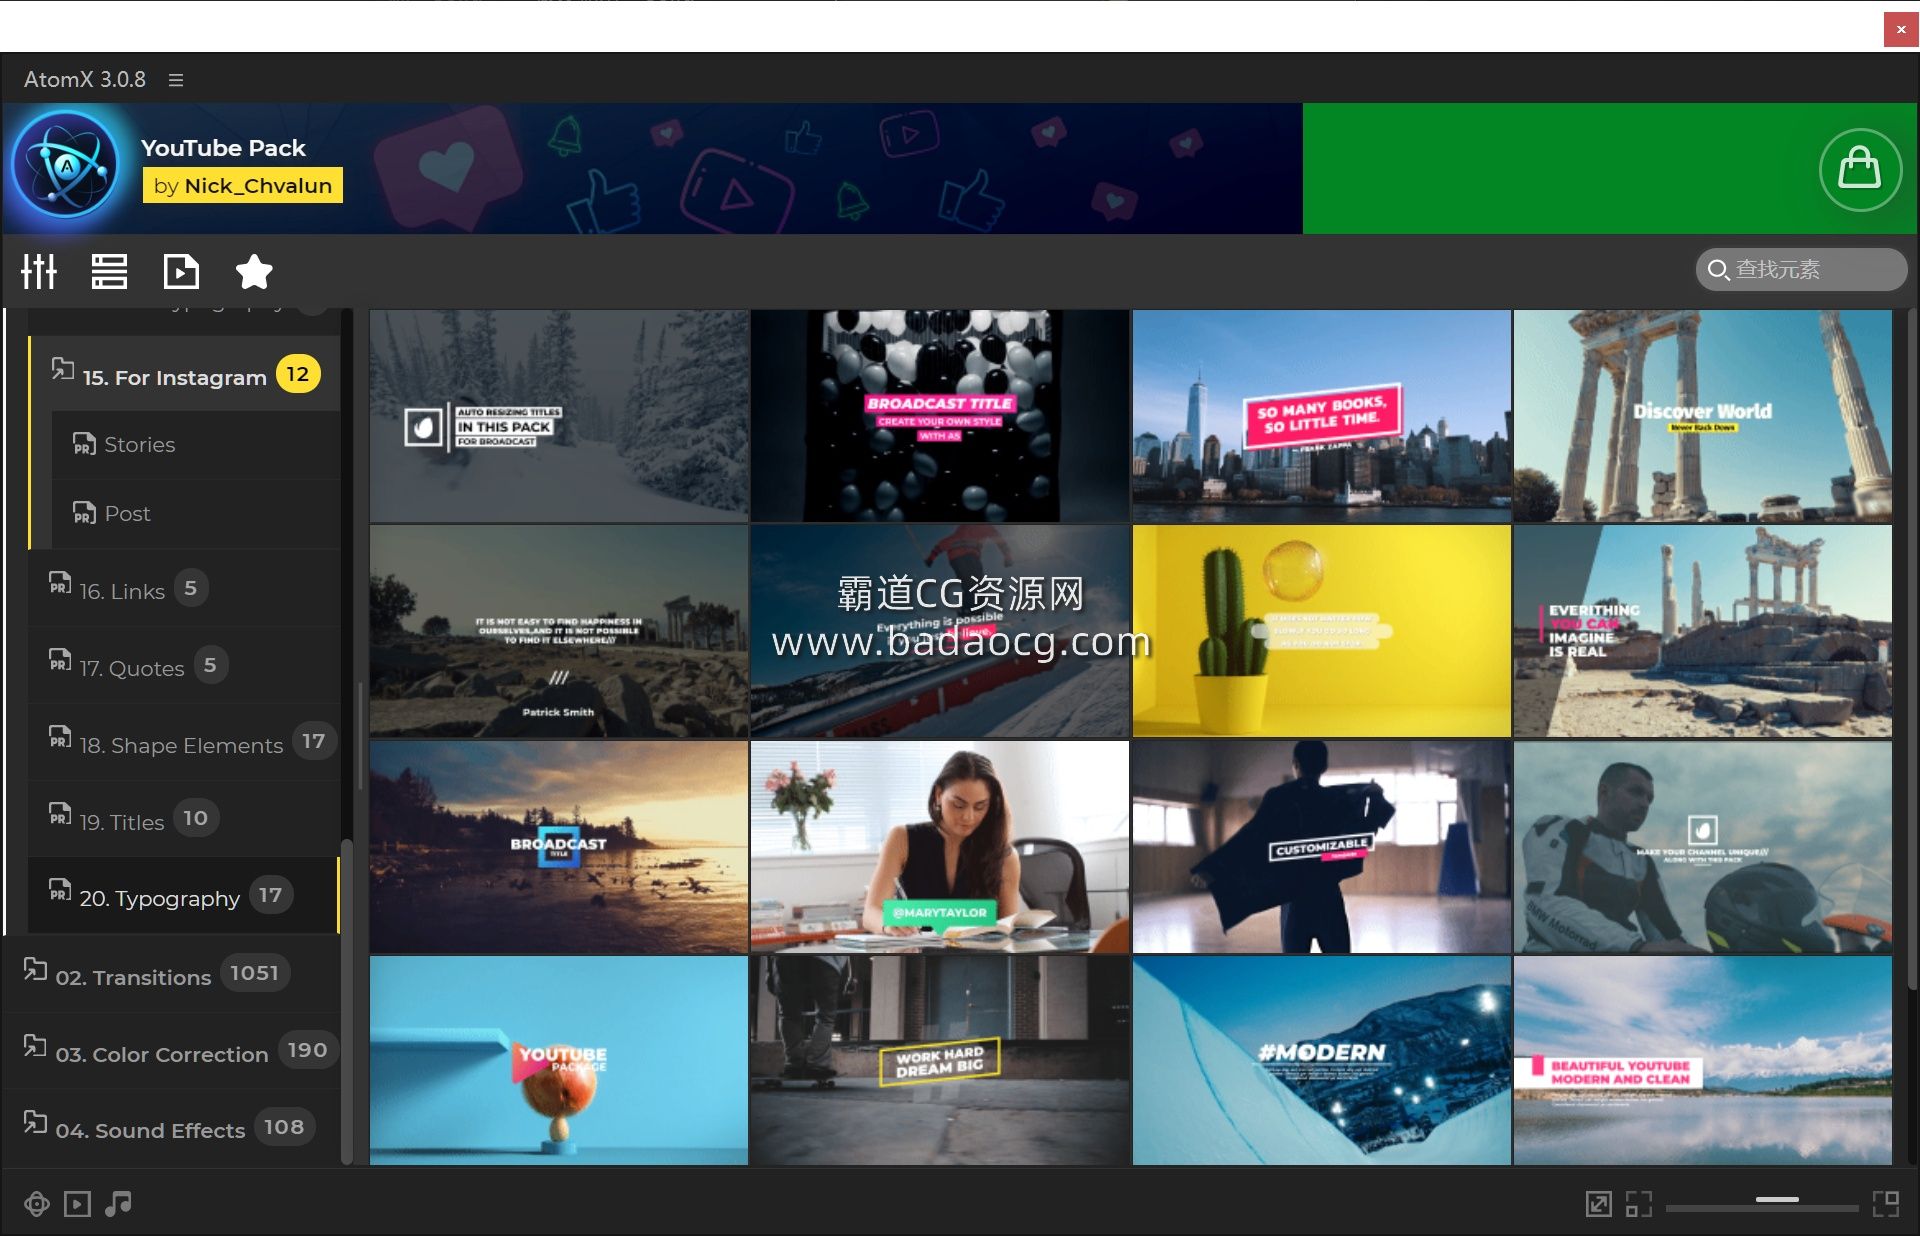Image resolution: width=1920 pixels, height=1236 pixels.
Task: Focus the element search field
Action: (1801, 269)
